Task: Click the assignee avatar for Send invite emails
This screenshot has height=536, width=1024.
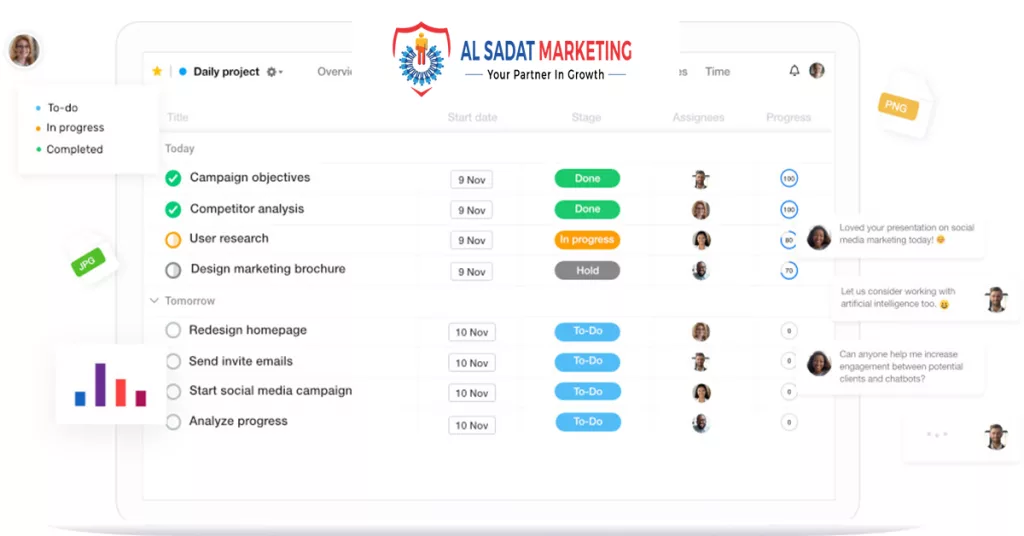Action: (701, 362)
